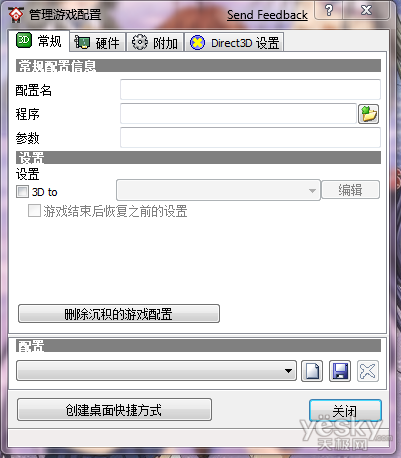
Task: Click the 删除沉积的游戏配置 button
Action: [x=119, y=314]
